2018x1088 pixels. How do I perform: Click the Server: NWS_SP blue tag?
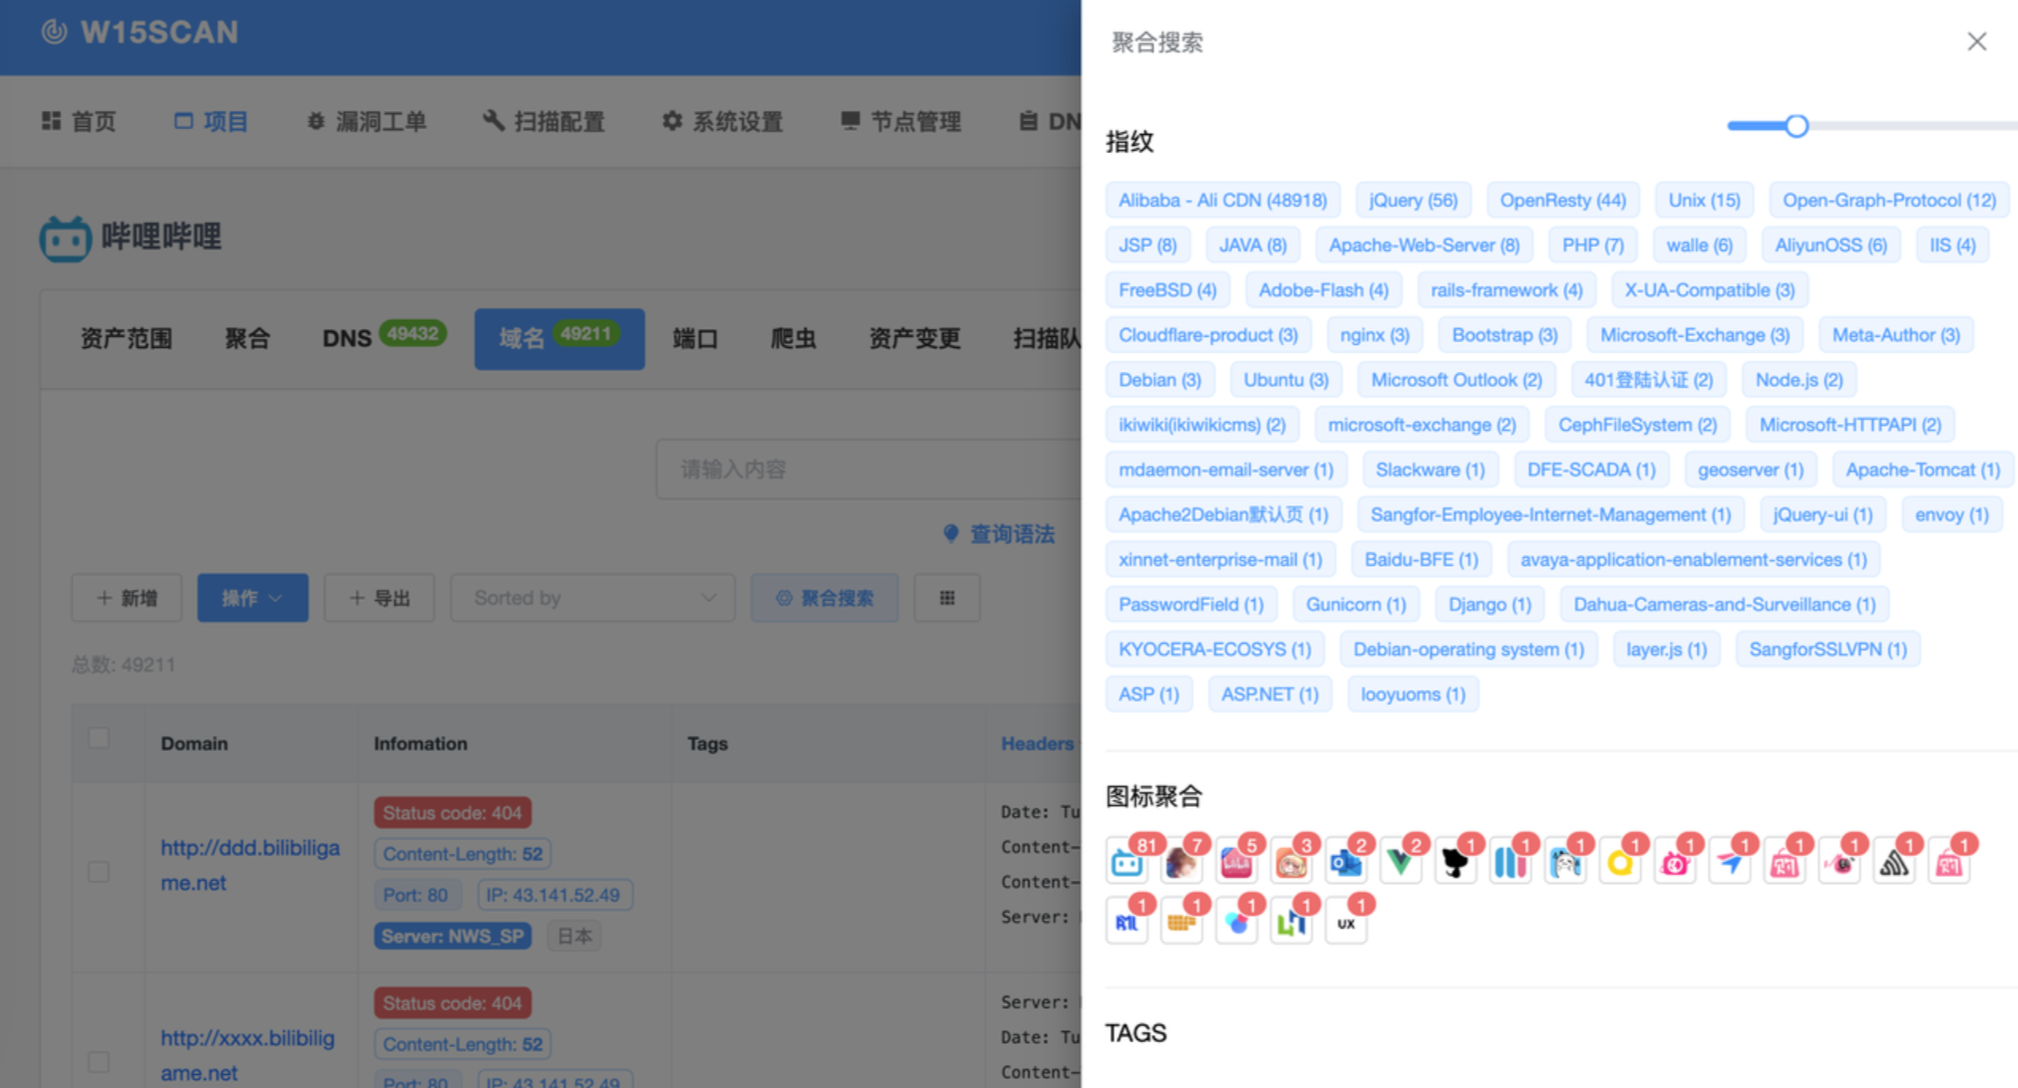[453, 936]
